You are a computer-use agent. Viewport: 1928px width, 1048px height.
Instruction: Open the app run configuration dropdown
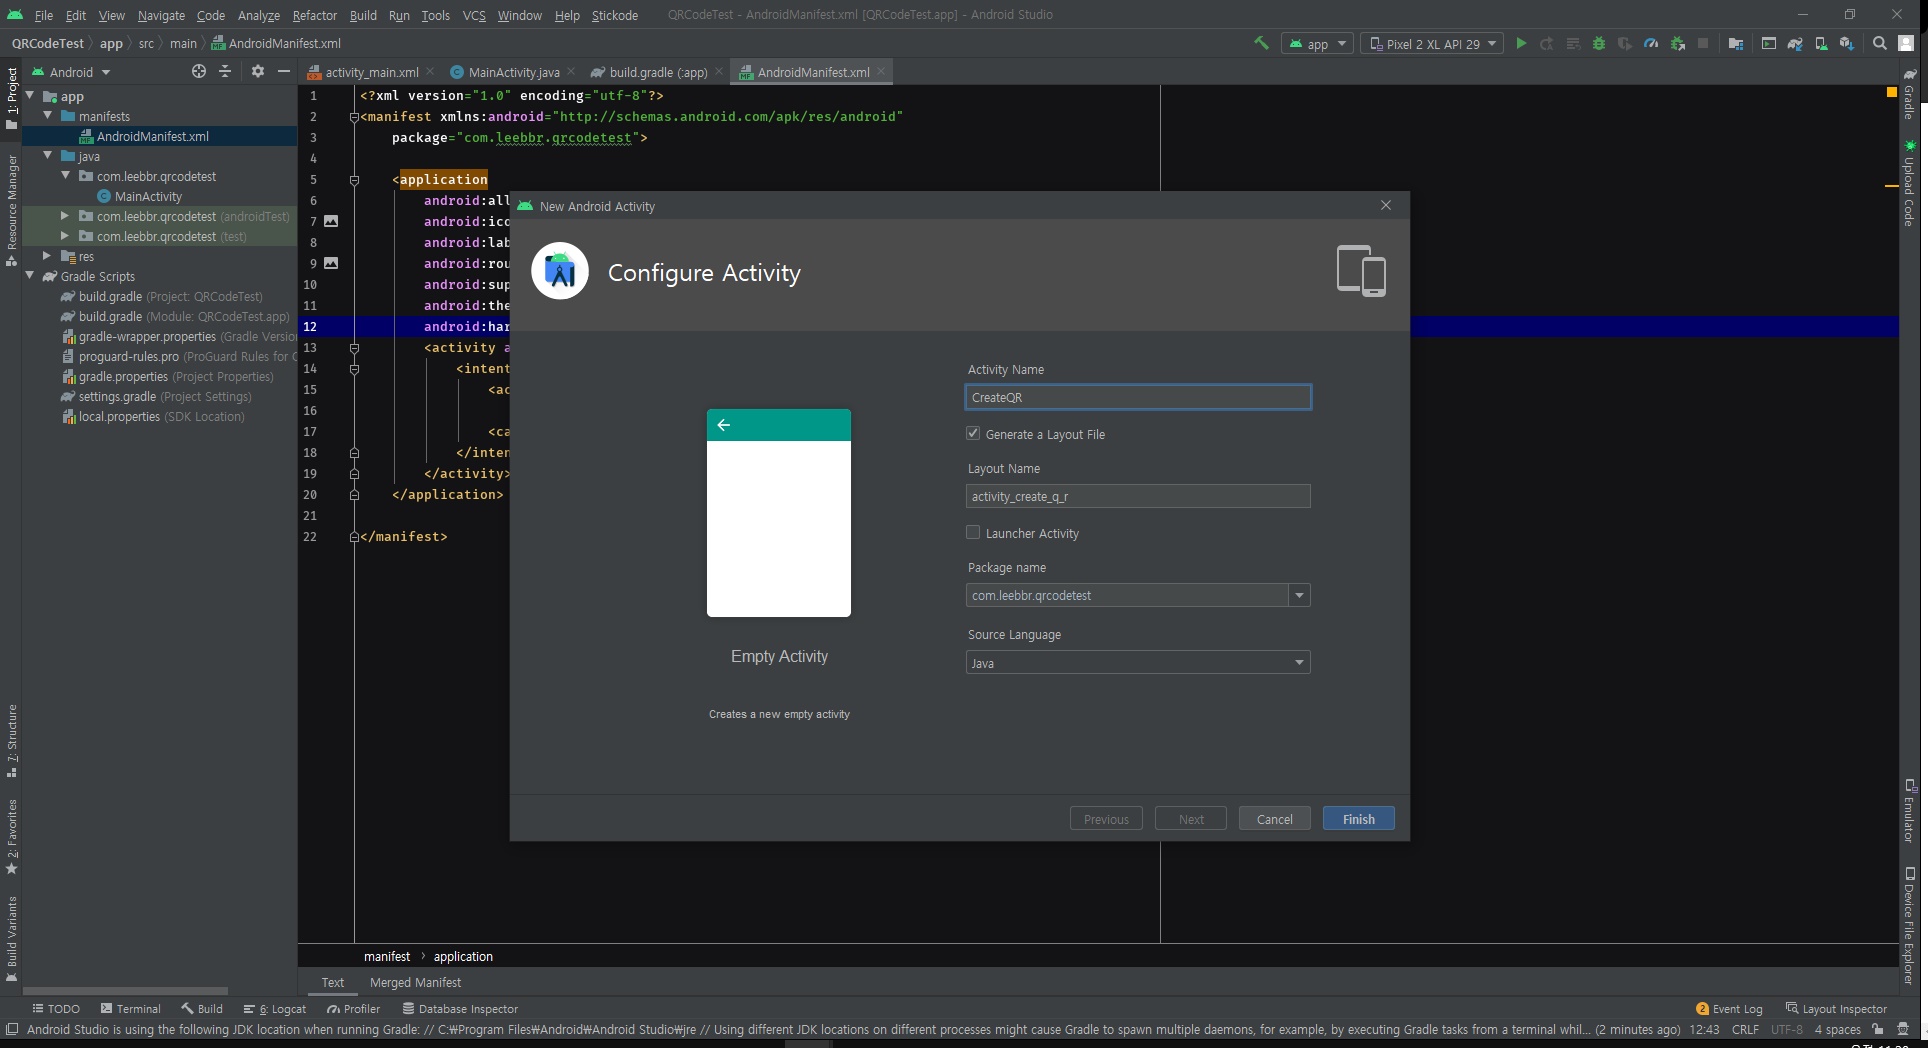pyautogui.click(x=1318, y=43)
